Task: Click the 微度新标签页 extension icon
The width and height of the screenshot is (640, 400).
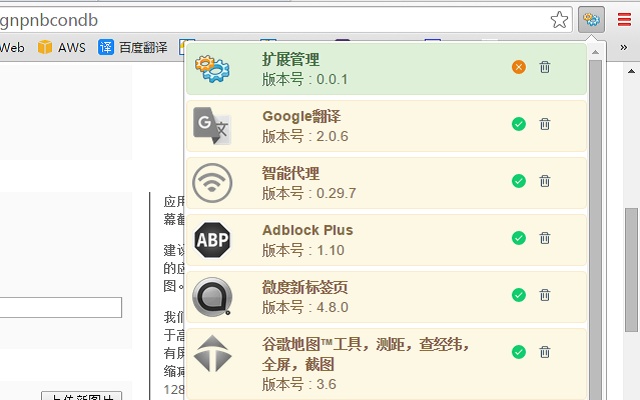Action: click(x=212, y=297)
